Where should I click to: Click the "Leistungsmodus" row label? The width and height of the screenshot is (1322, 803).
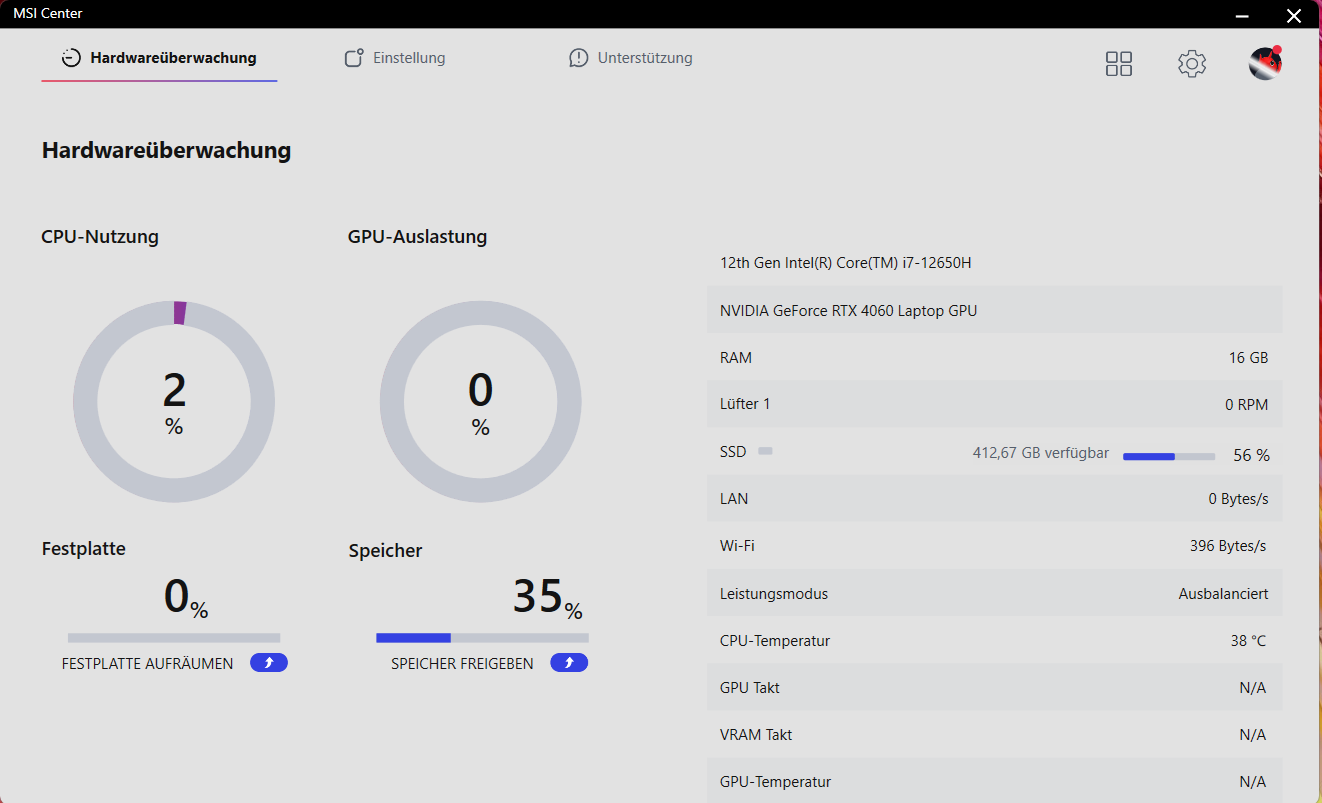(x=774, y=594)
